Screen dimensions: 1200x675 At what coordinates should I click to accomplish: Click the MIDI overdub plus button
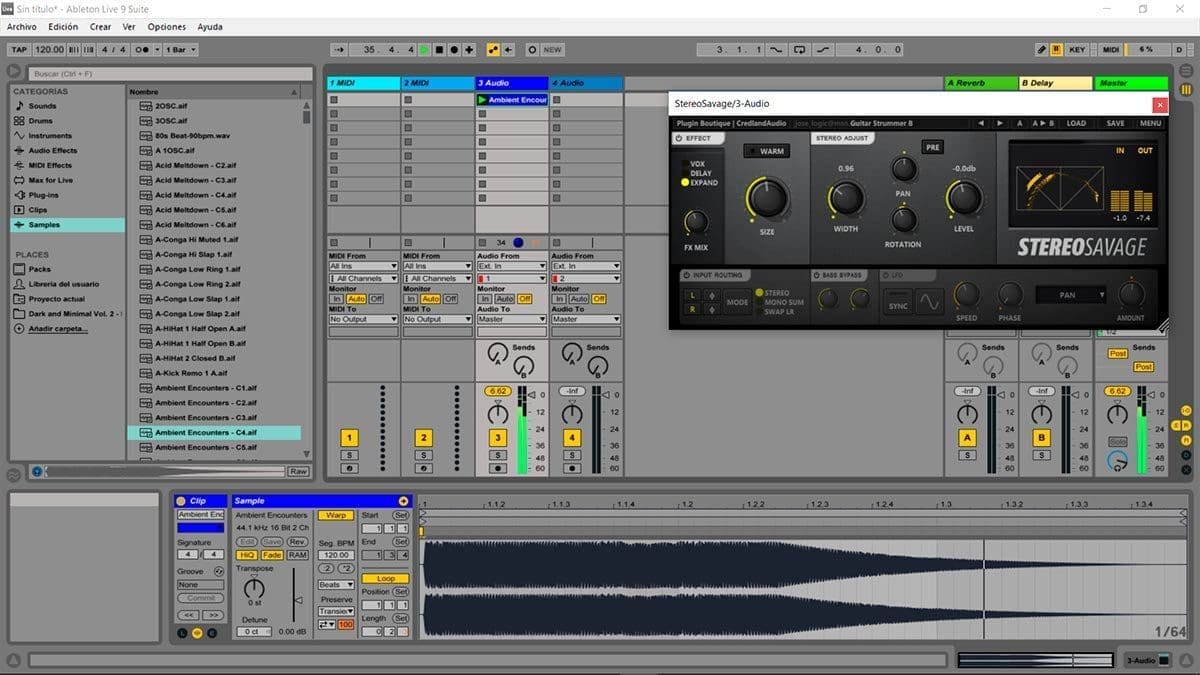(x=470, y=49)
